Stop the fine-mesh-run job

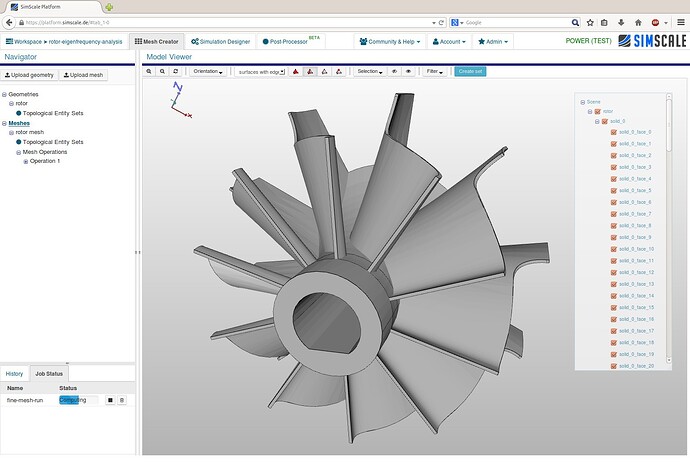click(x=110, y=400)
